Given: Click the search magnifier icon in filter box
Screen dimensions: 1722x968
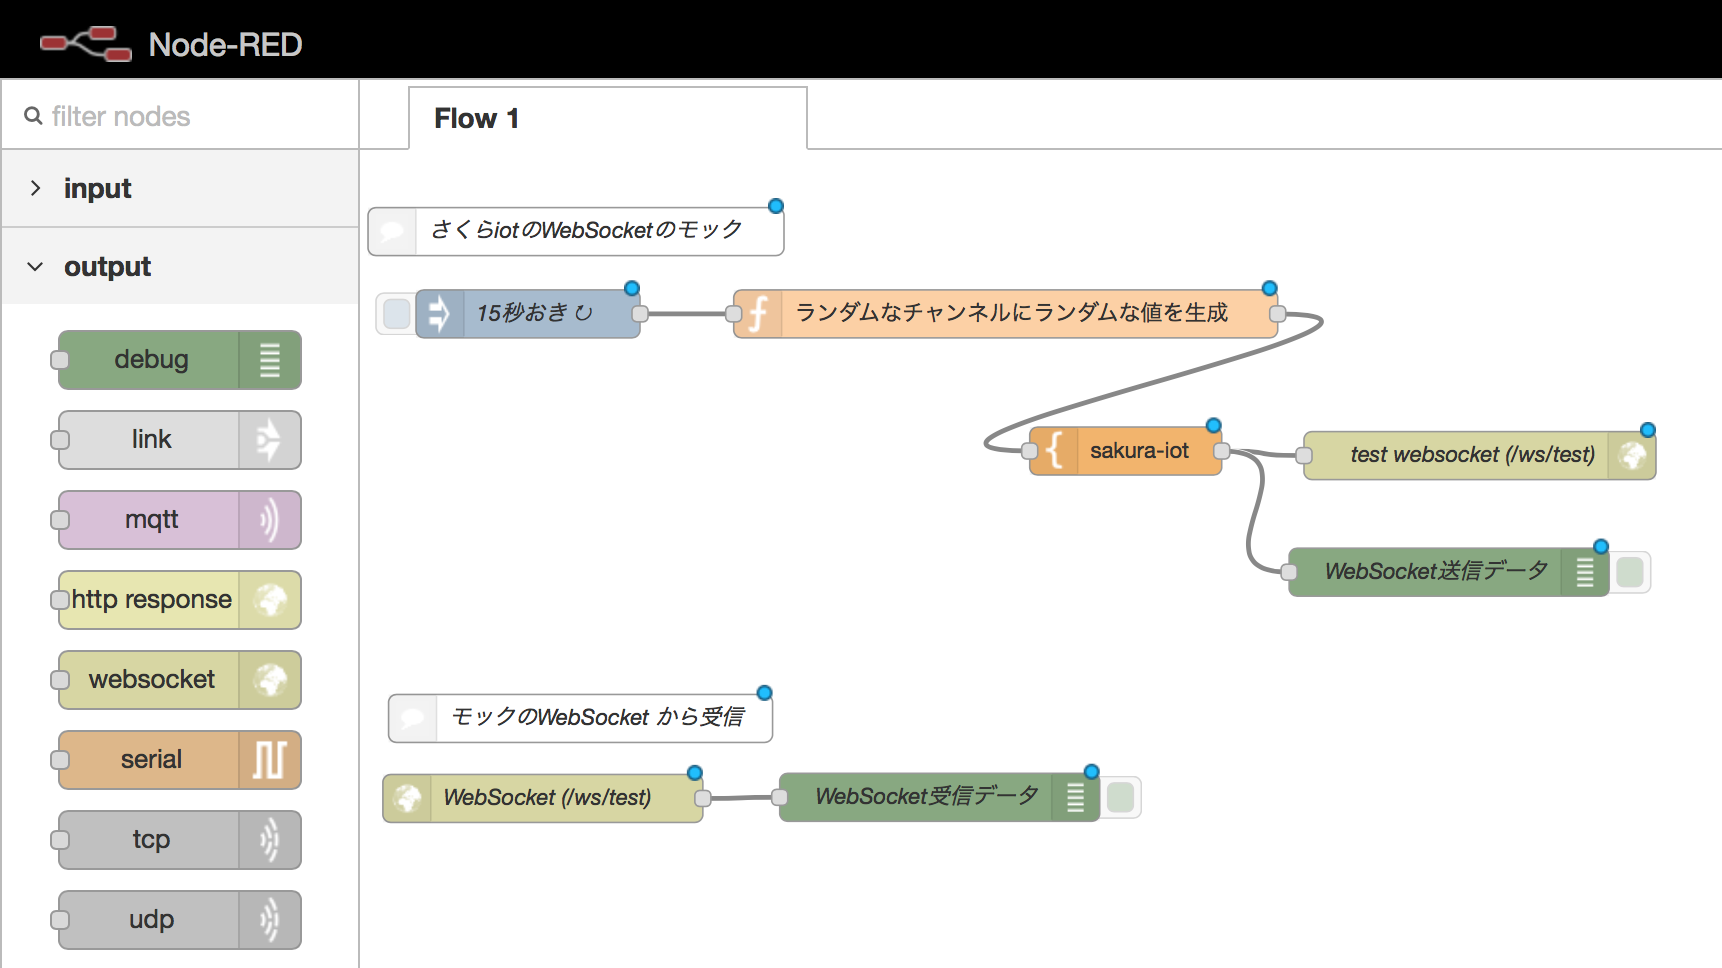Looking at the screenshot, I should pos(33,116).
